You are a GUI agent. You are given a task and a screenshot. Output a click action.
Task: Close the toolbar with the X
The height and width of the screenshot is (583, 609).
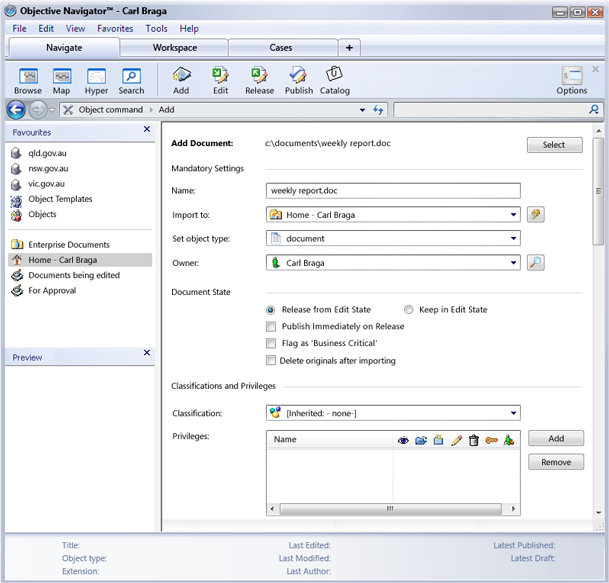(595, 69)
